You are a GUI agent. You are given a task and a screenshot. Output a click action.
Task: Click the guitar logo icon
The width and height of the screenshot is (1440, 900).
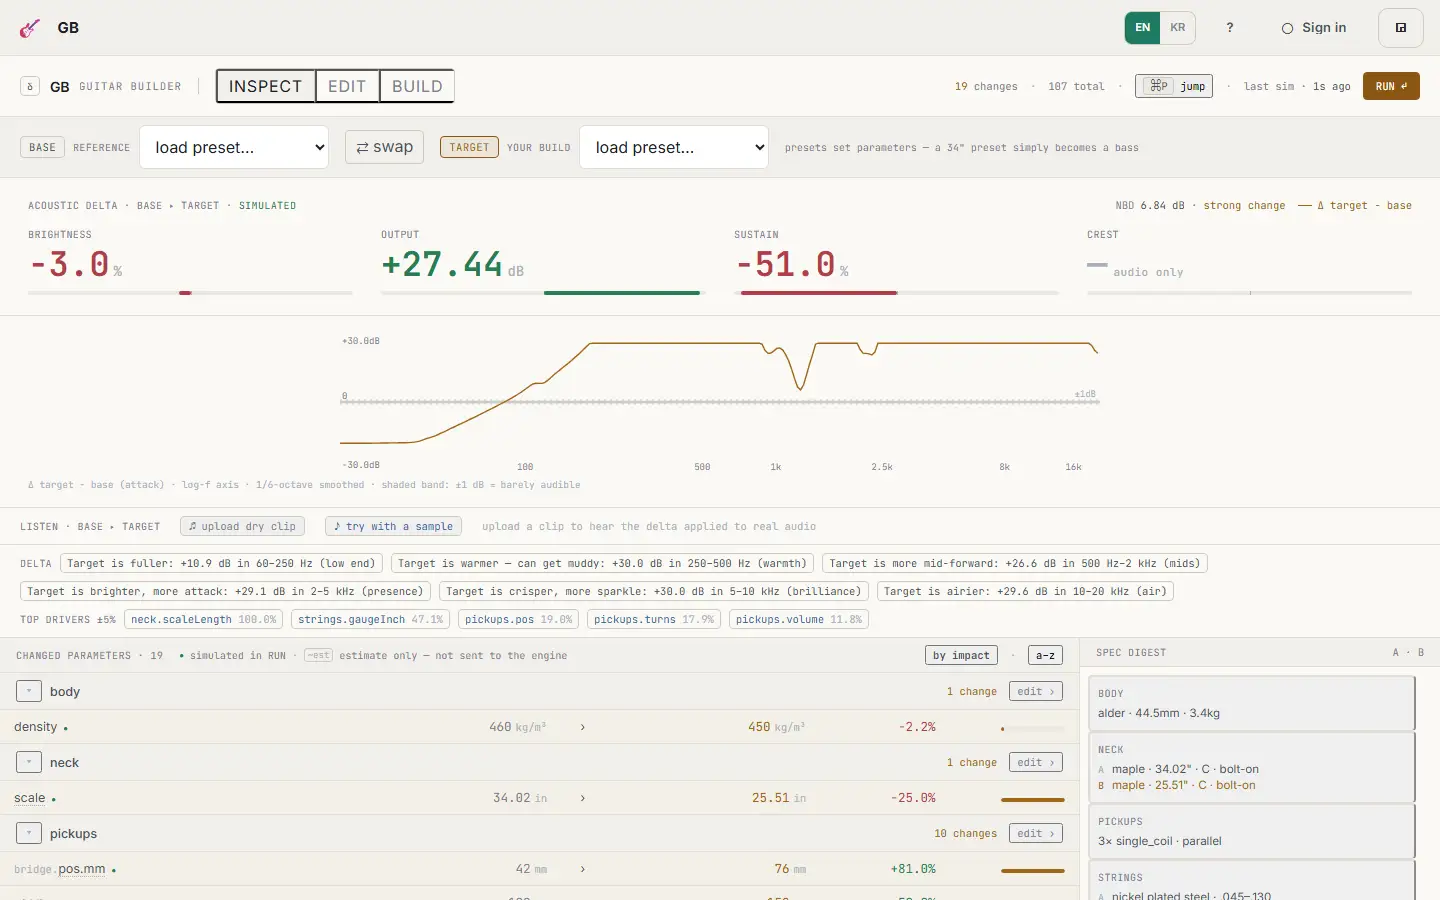[30, 28]
